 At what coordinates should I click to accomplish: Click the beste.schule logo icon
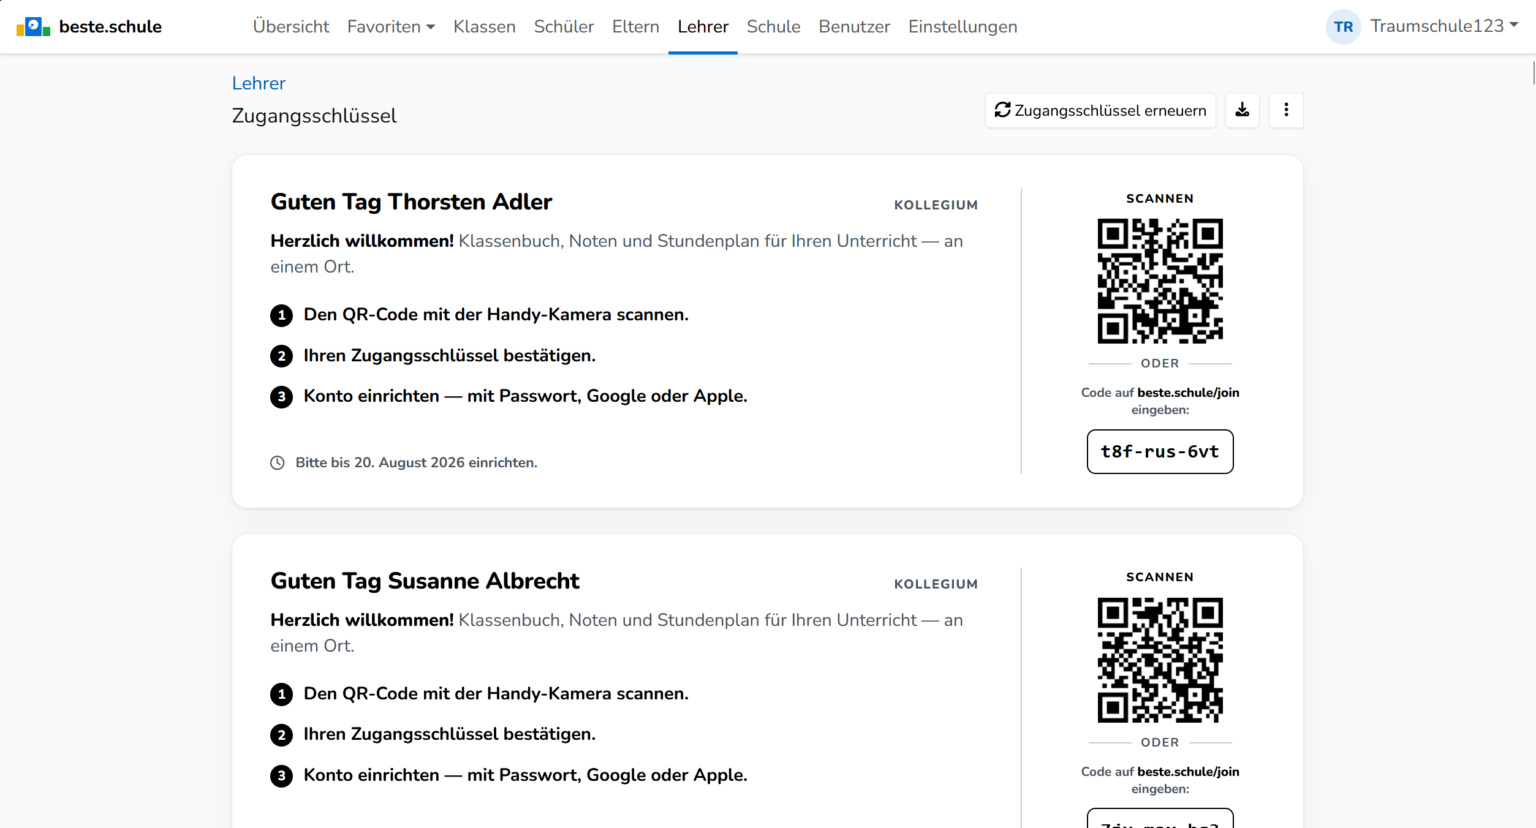(33, 26)
